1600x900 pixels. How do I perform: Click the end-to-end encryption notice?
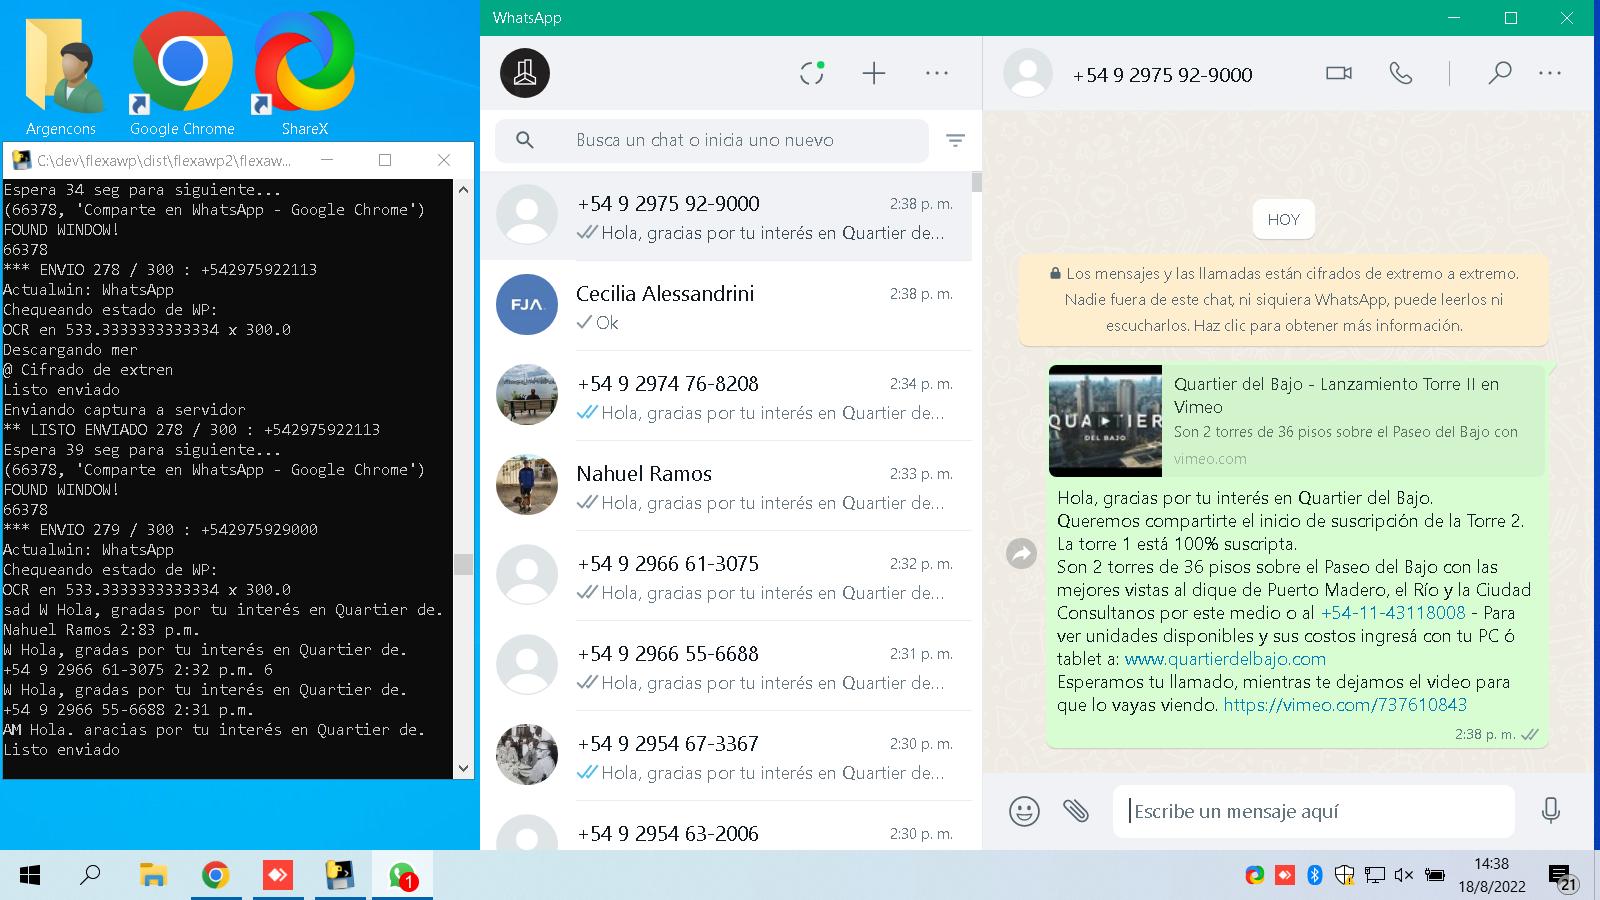click(1283, 299)
